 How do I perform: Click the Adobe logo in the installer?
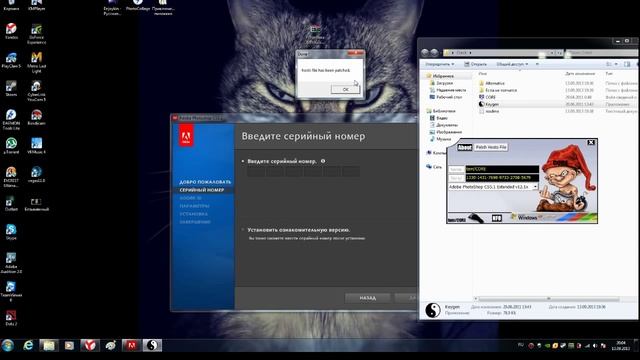(x=186, y=136)
